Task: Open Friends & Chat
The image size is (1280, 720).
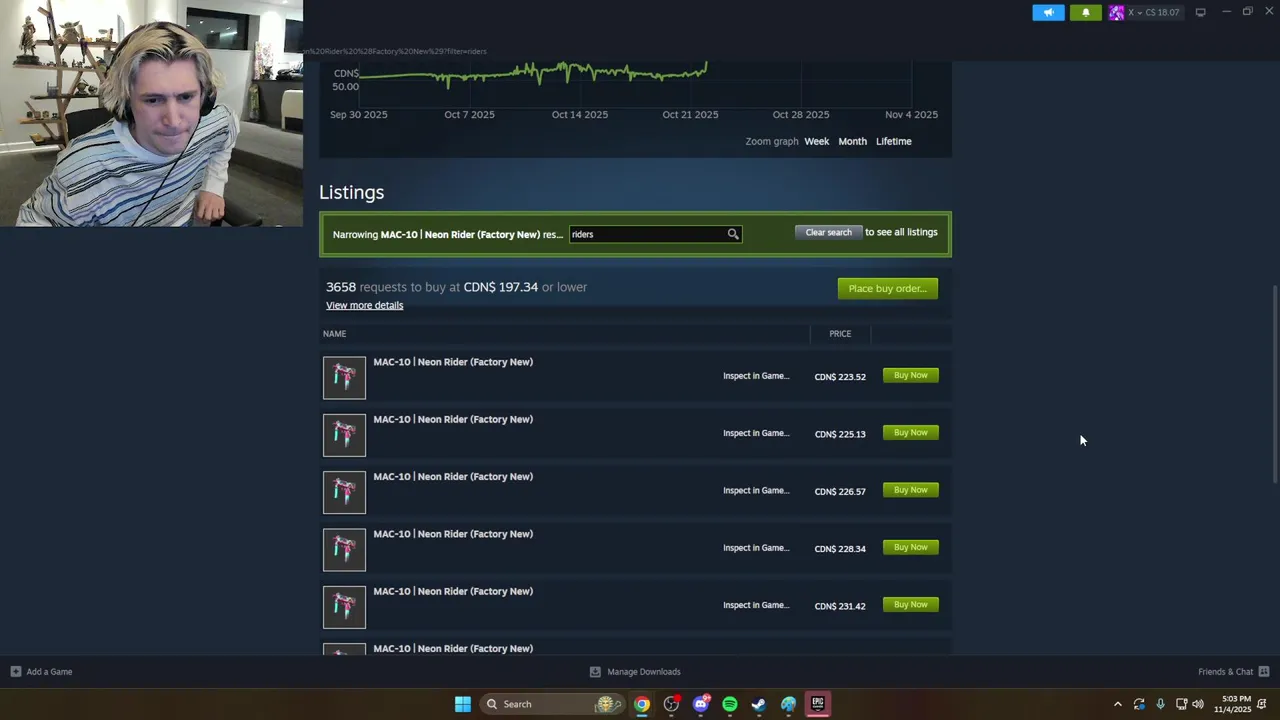Action: [1225, 672]
